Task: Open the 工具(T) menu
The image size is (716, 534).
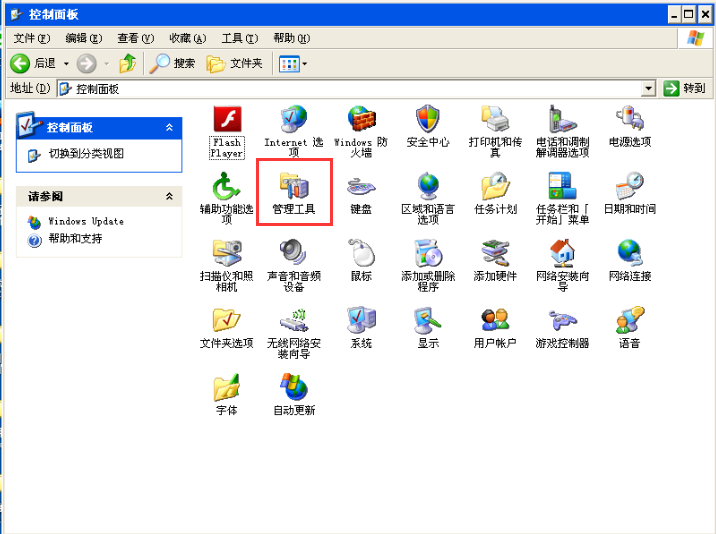Action: coord(240,38)
